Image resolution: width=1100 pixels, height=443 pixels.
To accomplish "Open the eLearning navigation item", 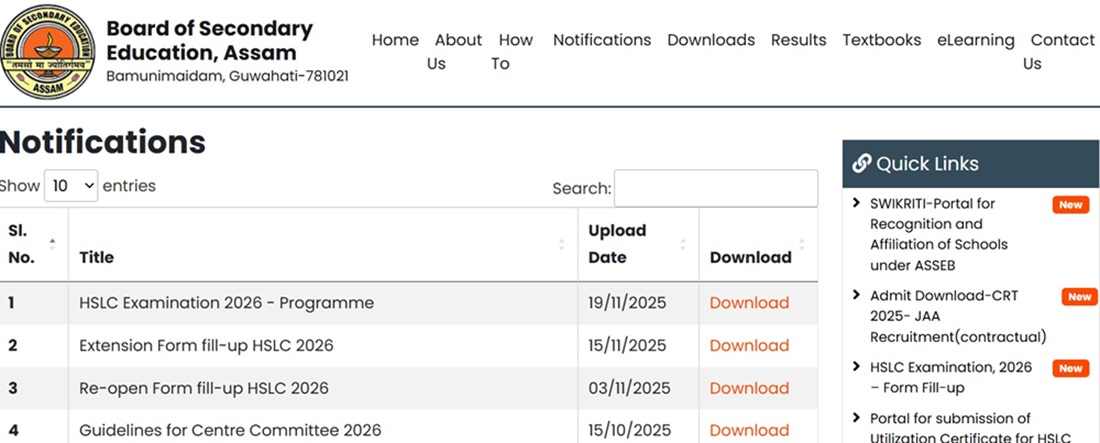I will point(975,40).
